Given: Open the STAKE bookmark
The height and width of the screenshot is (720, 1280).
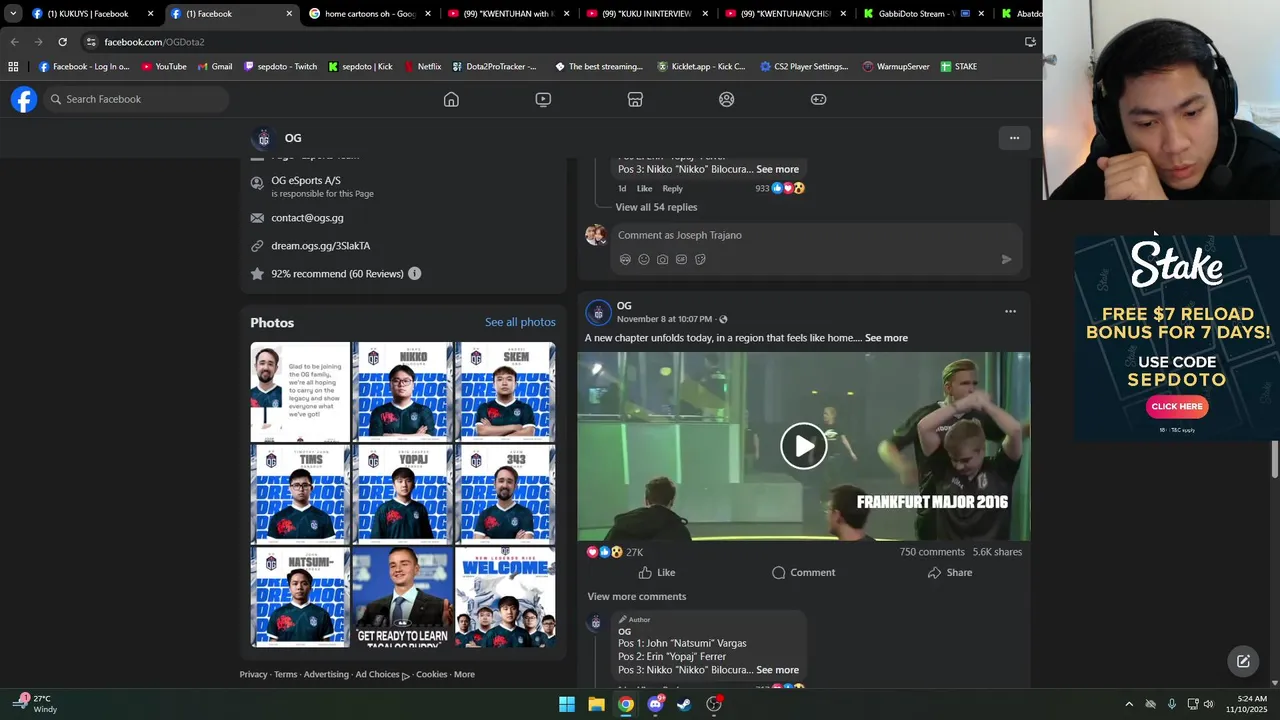Looking at the screenshot, I should click(958, 67).
